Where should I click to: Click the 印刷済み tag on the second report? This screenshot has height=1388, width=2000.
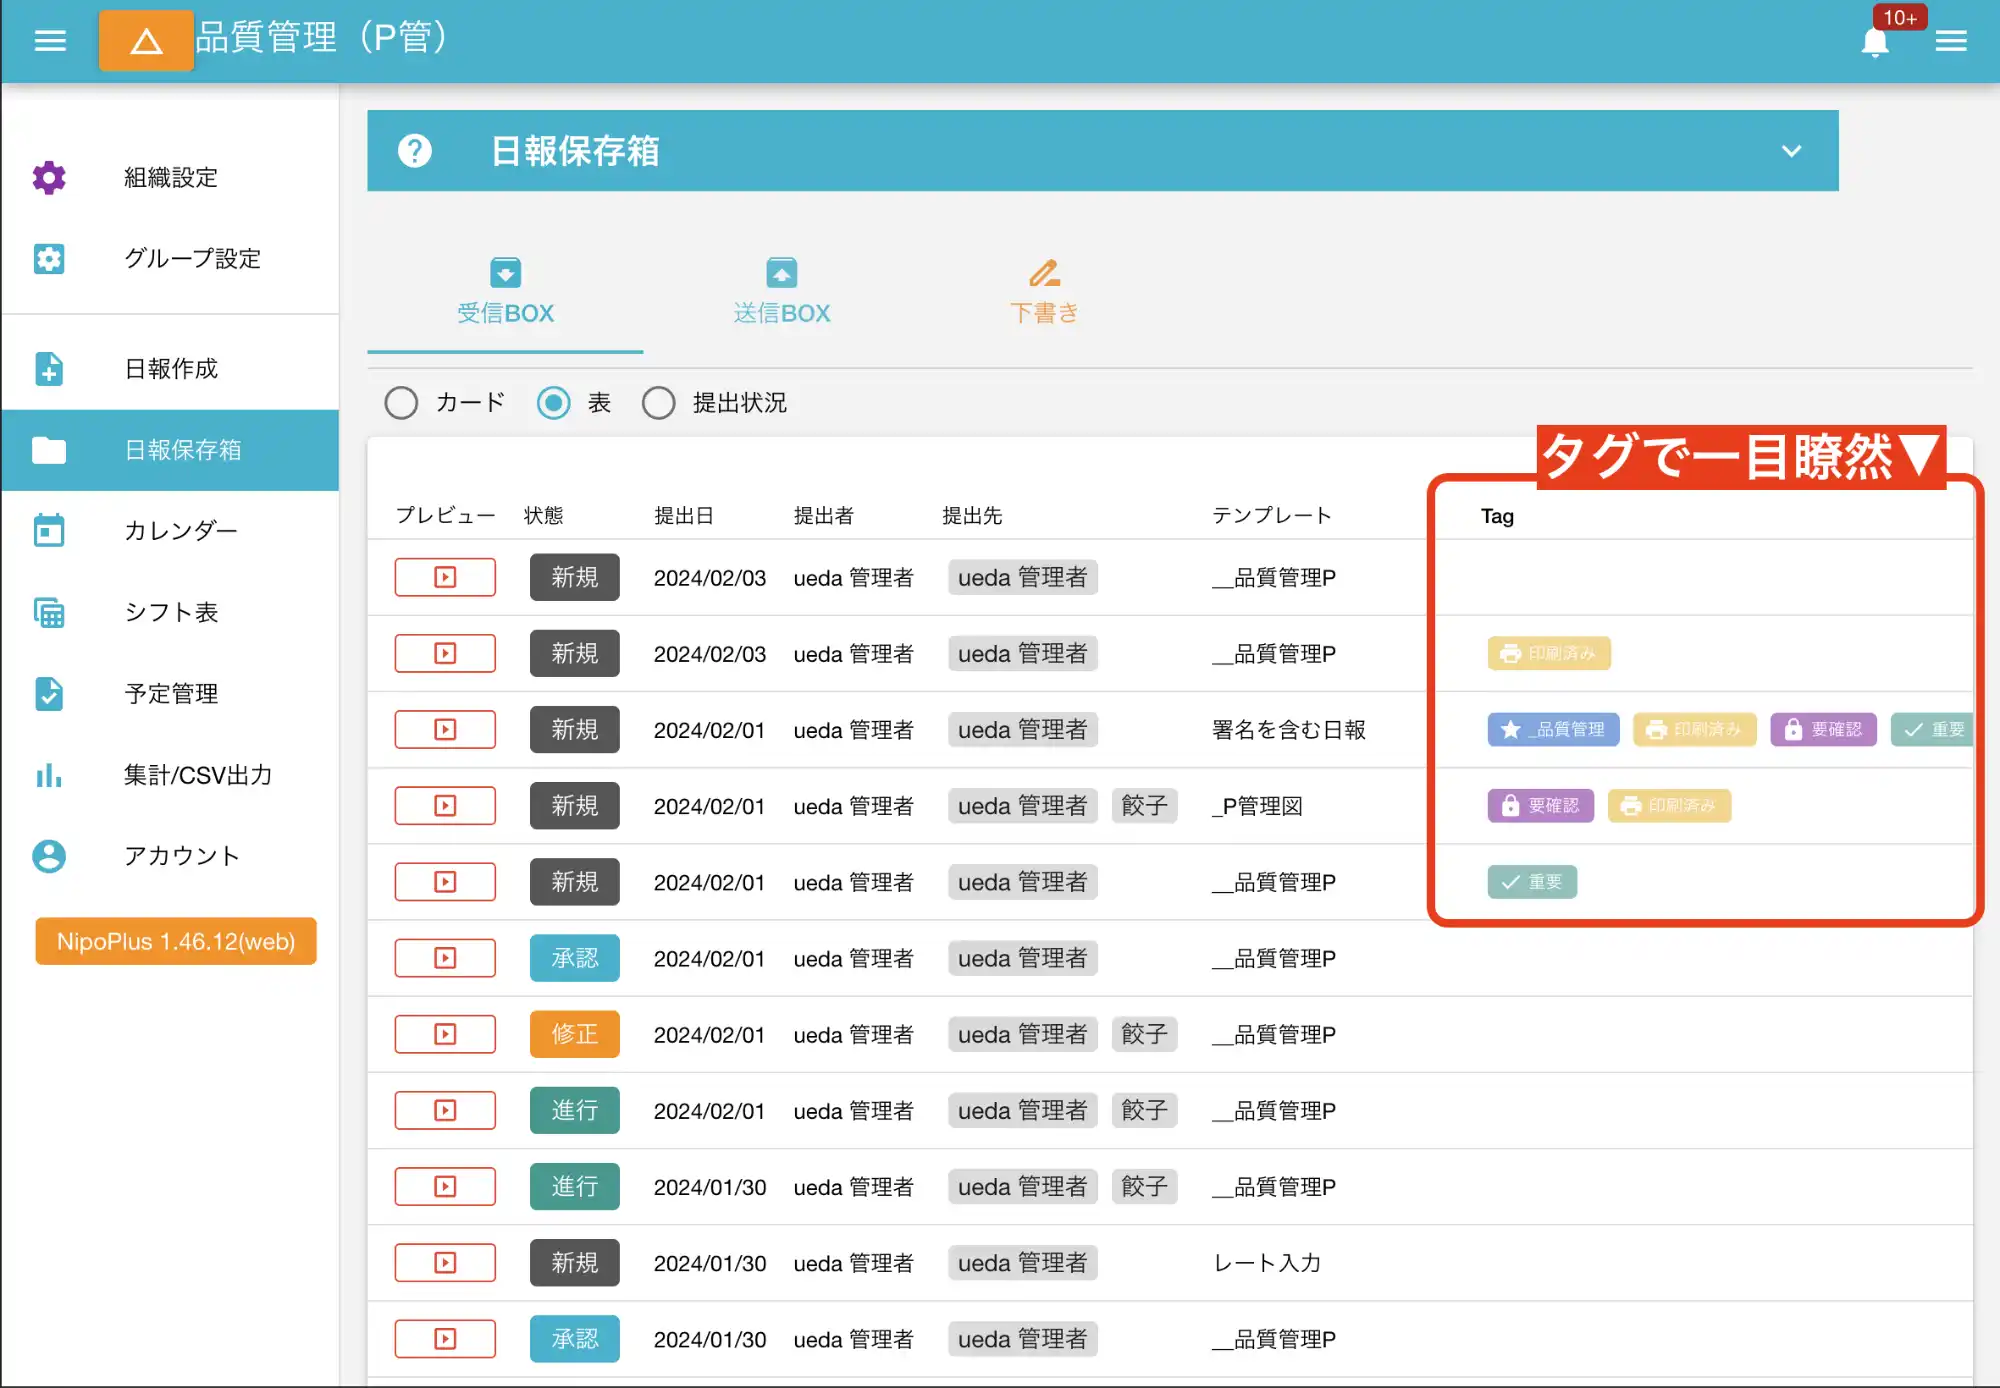1548,653
